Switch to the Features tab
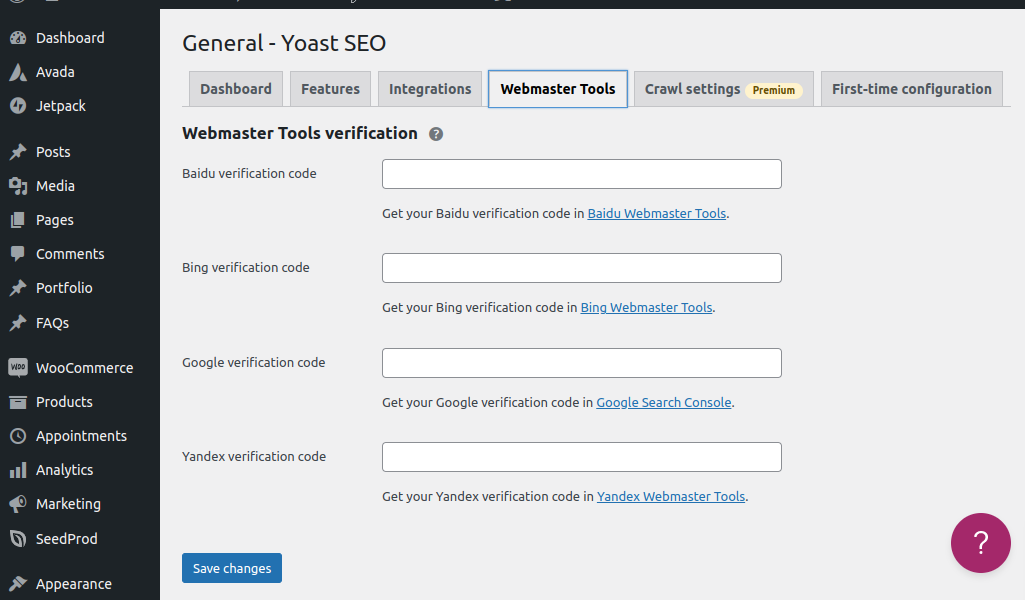Screen dimensions: 1025x600 [x=330, y=89]
